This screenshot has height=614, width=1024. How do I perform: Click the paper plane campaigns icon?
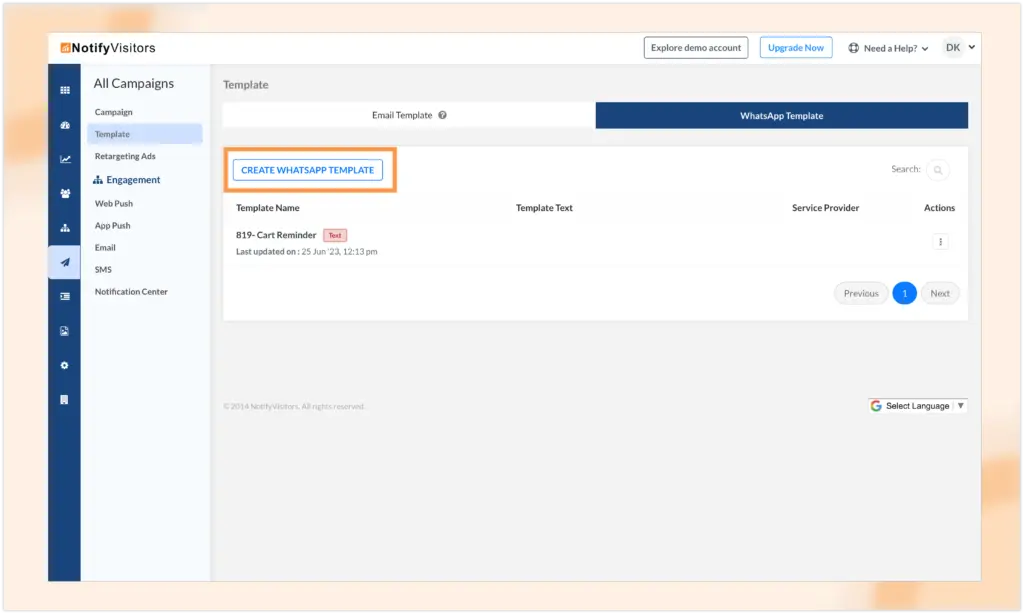click(64, 262)
